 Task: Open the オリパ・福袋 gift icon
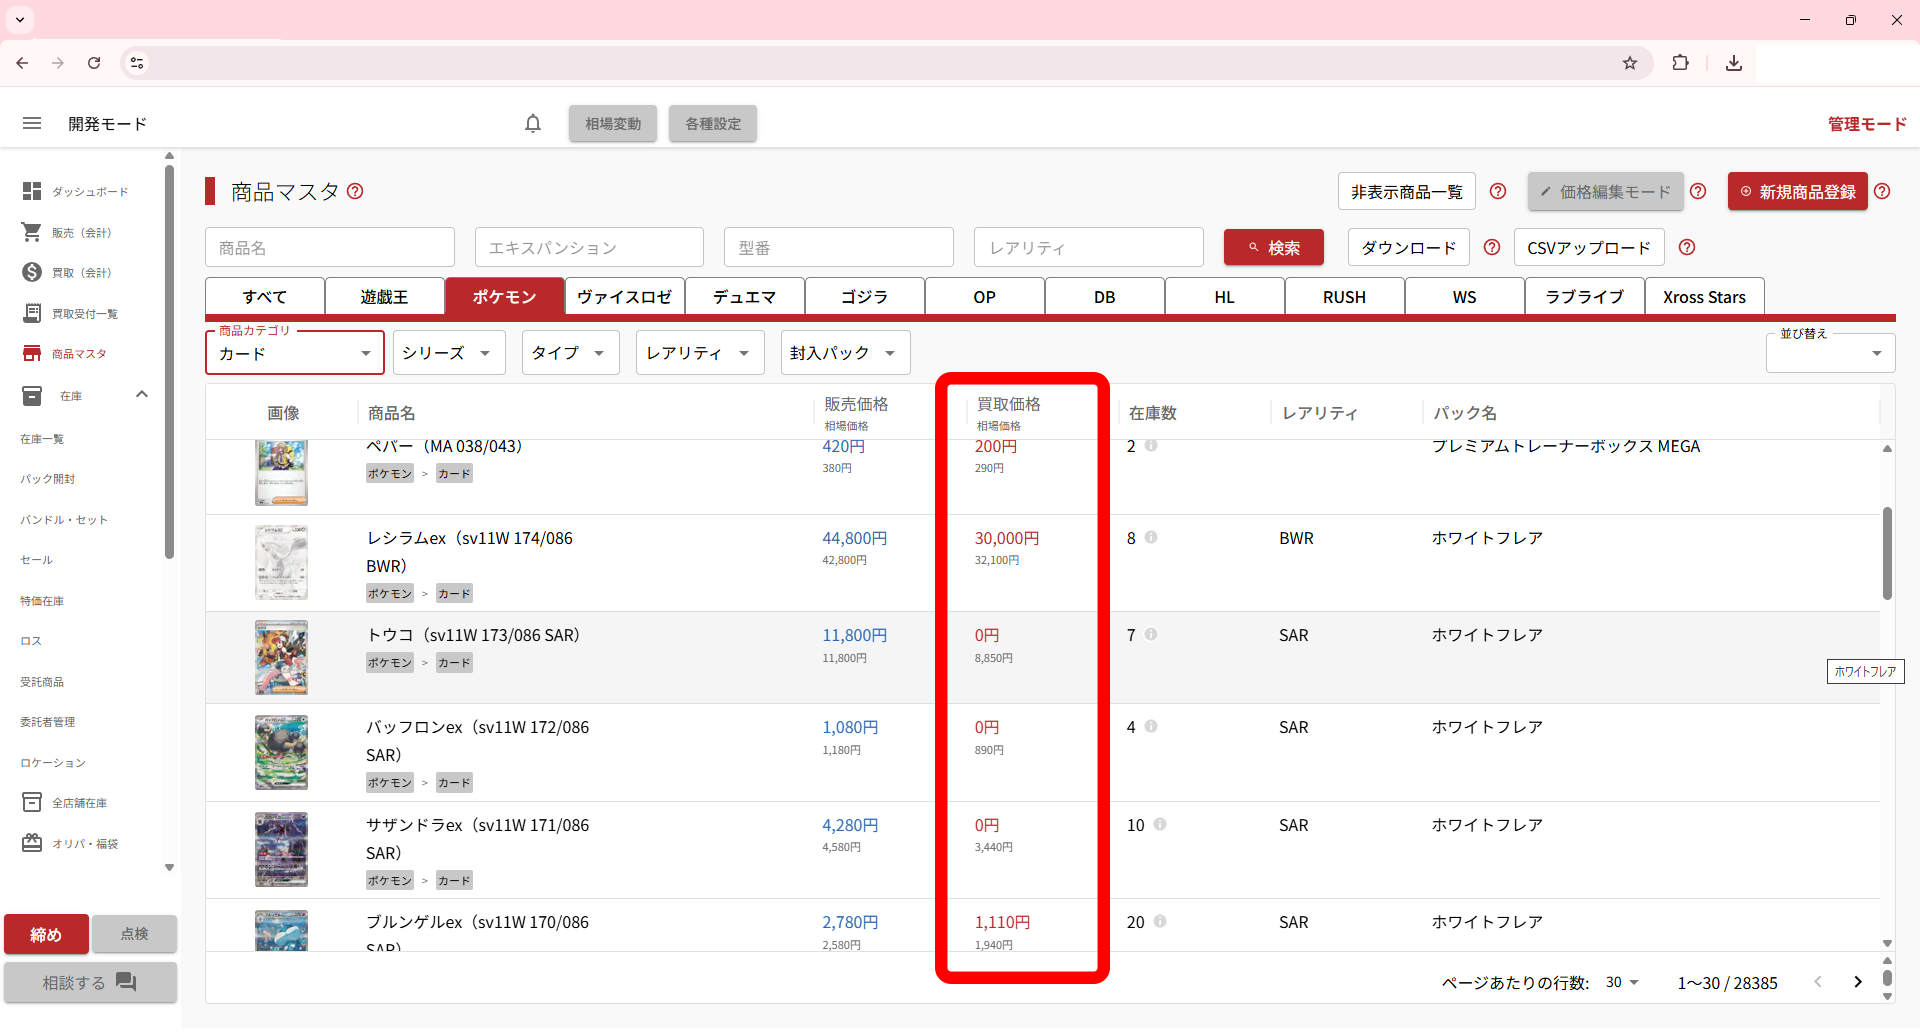32,843
